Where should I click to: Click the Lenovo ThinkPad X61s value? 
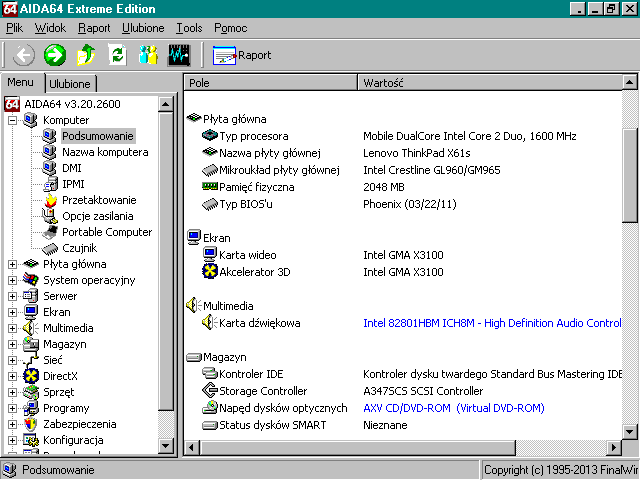tap(417, 153)
